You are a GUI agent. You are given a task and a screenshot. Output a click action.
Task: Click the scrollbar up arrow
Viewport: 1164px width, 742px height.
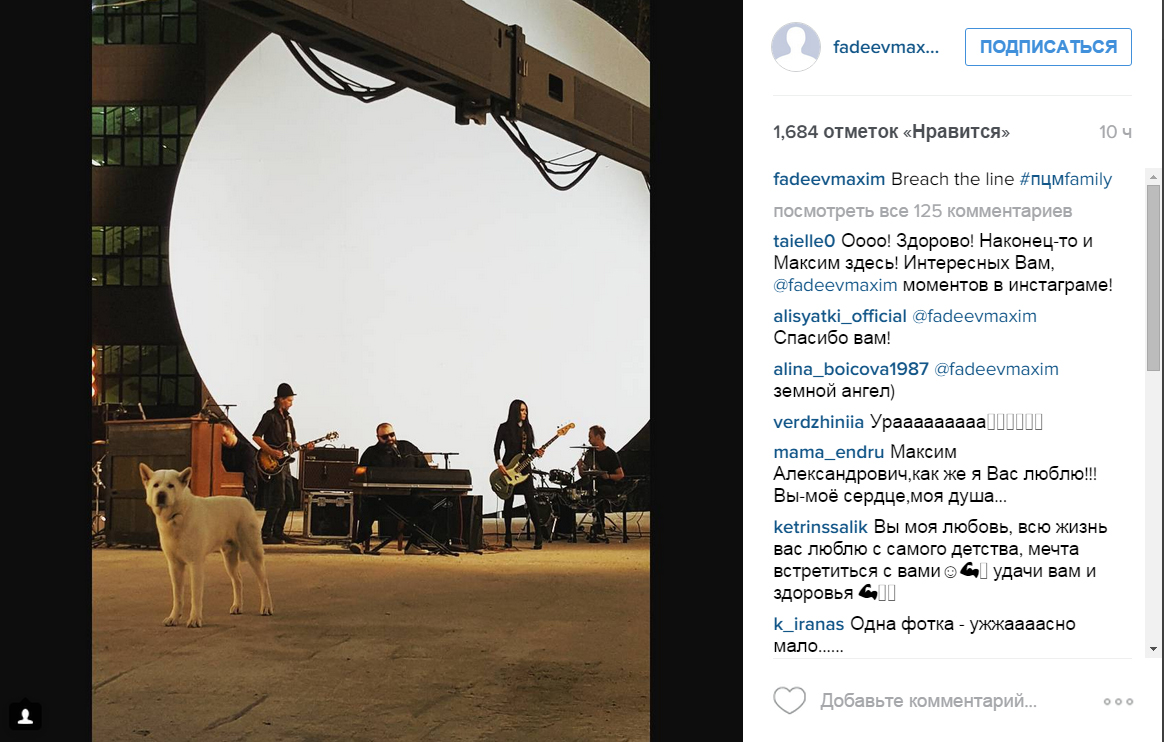(x=1153, y=177)
